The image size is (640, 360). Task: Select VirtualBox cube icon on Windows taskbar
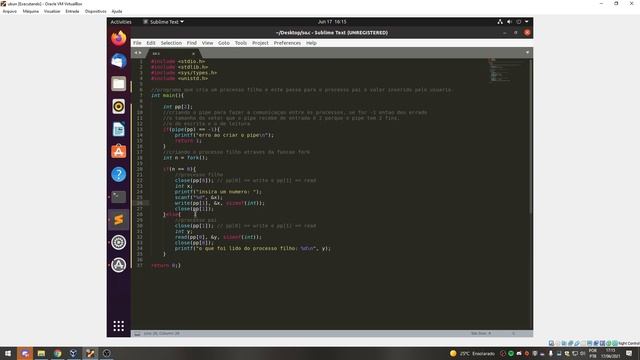click(x=74, y=353)
